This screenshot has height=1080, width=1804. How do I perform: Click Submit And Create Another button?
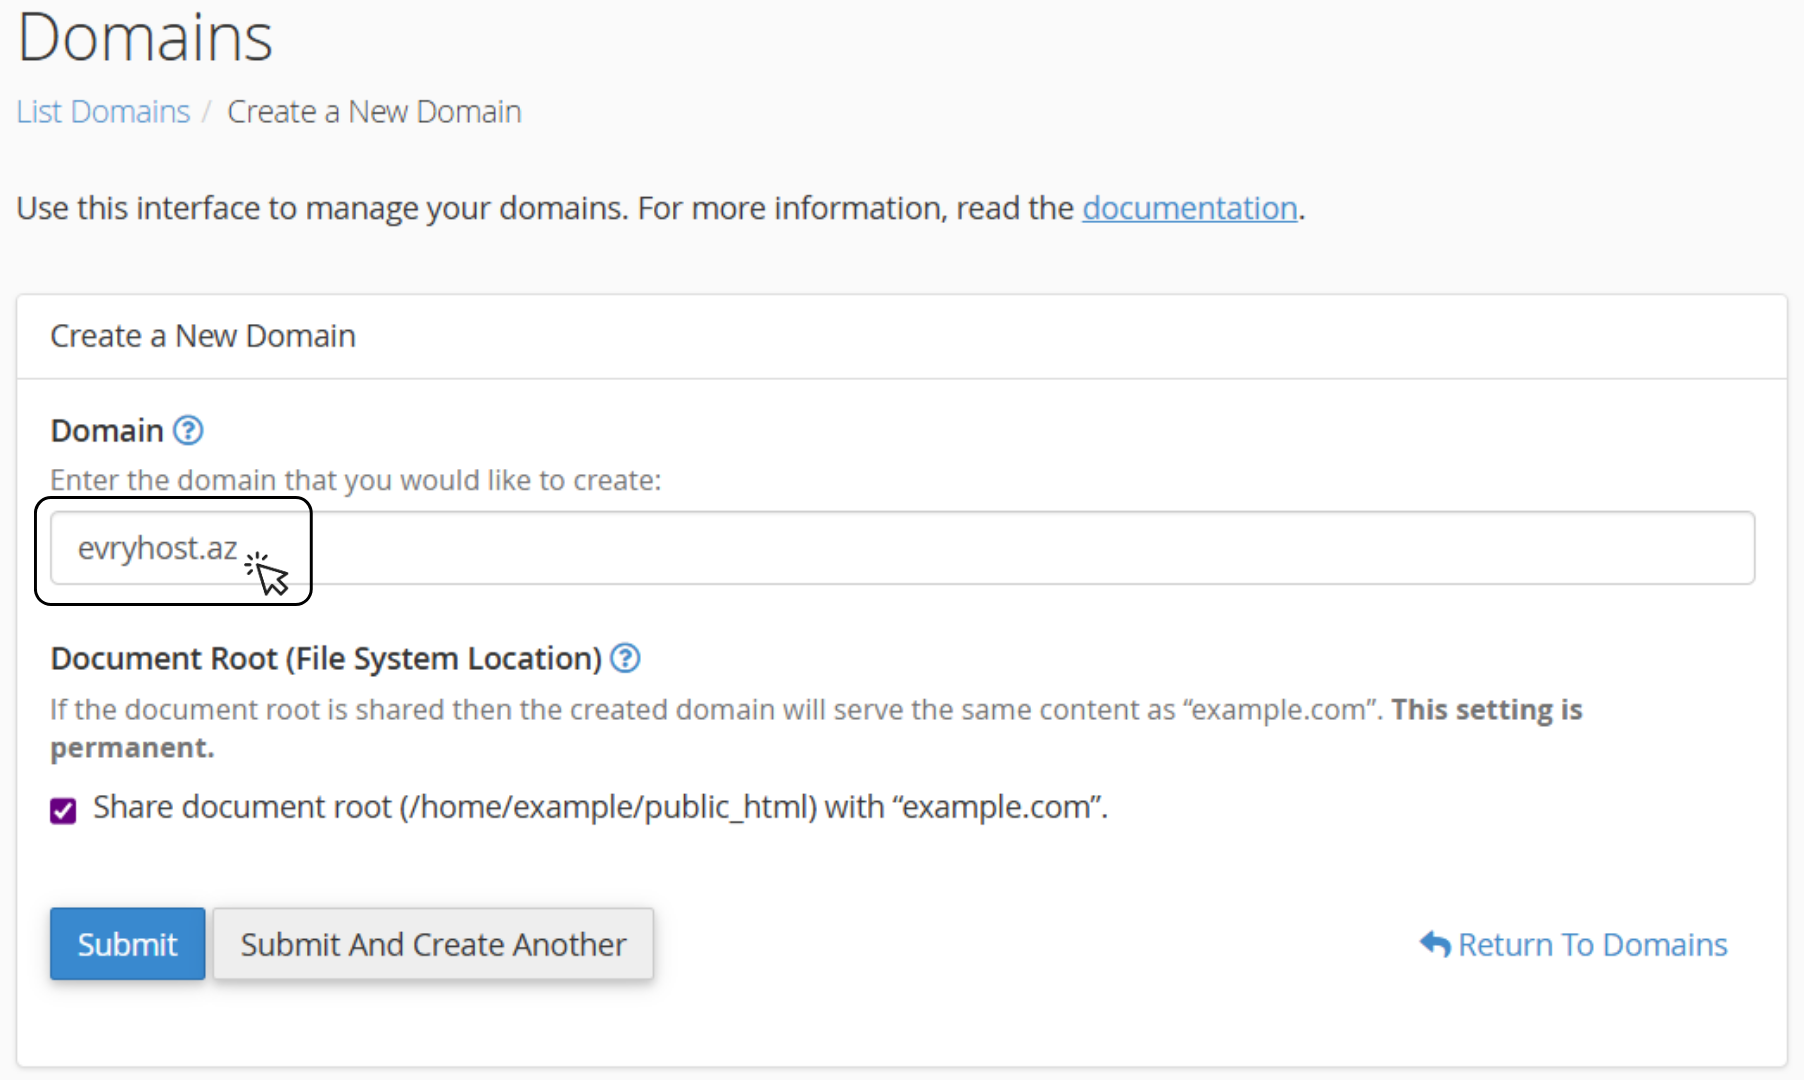coord(433,944)
